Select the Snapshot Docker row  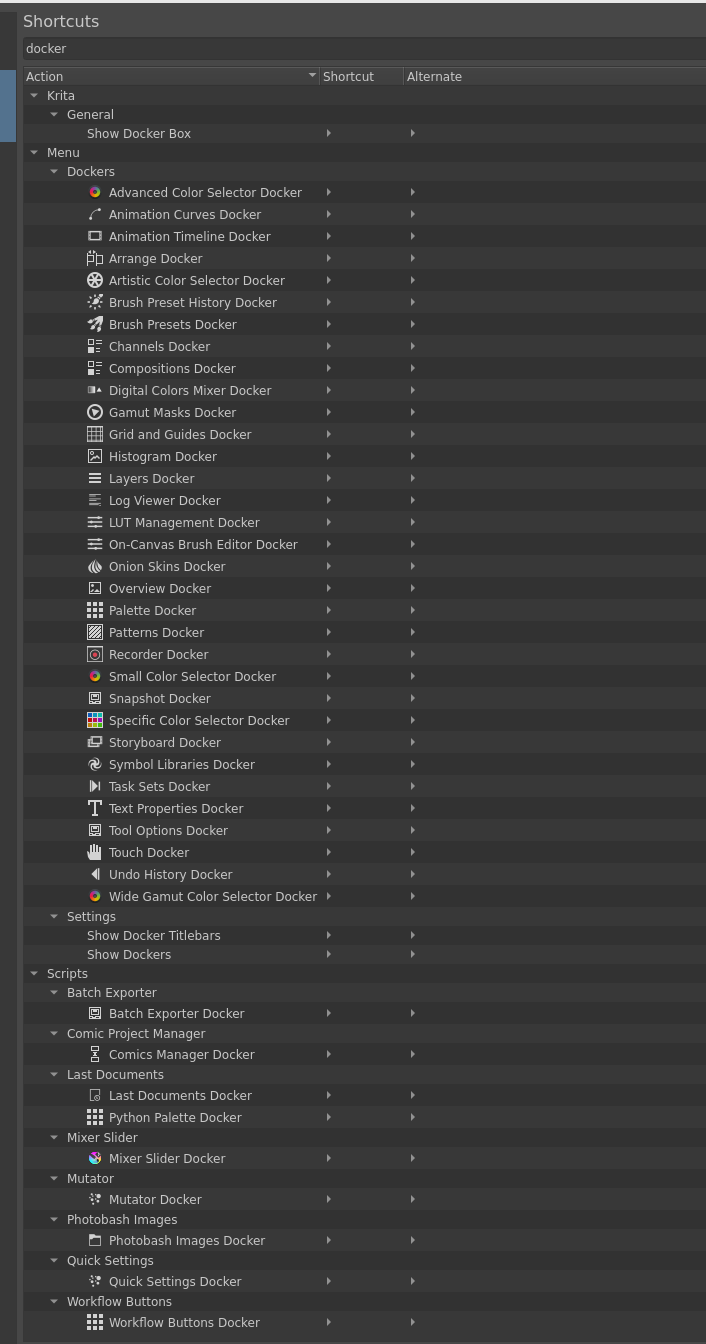[x=364, y=698]
